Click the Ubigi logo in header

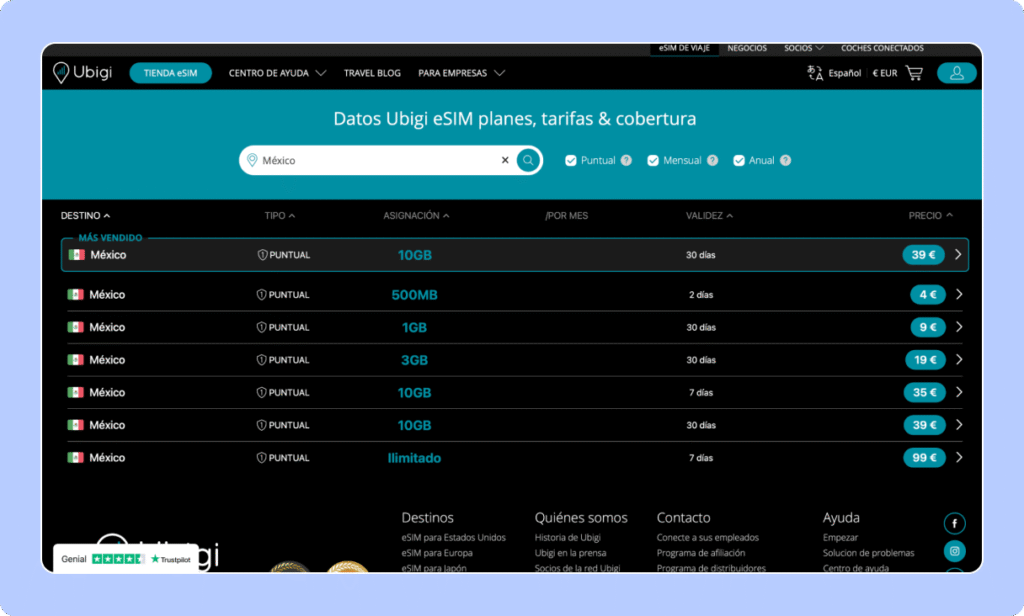point(83,73)
